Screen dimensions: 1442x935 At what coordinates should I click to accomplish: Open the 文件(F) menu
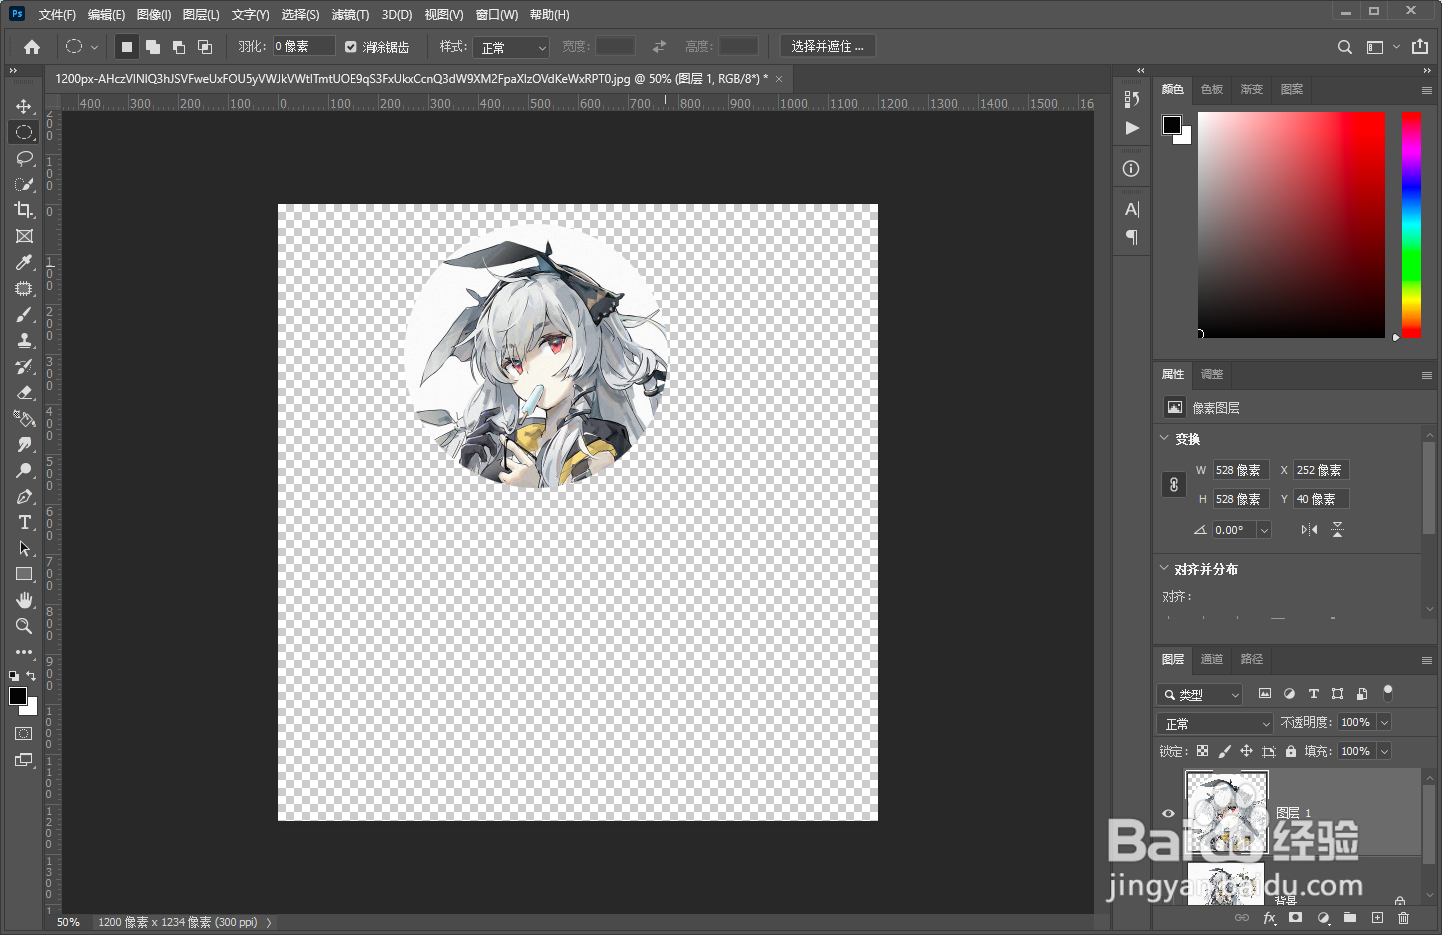coord(57,15)
